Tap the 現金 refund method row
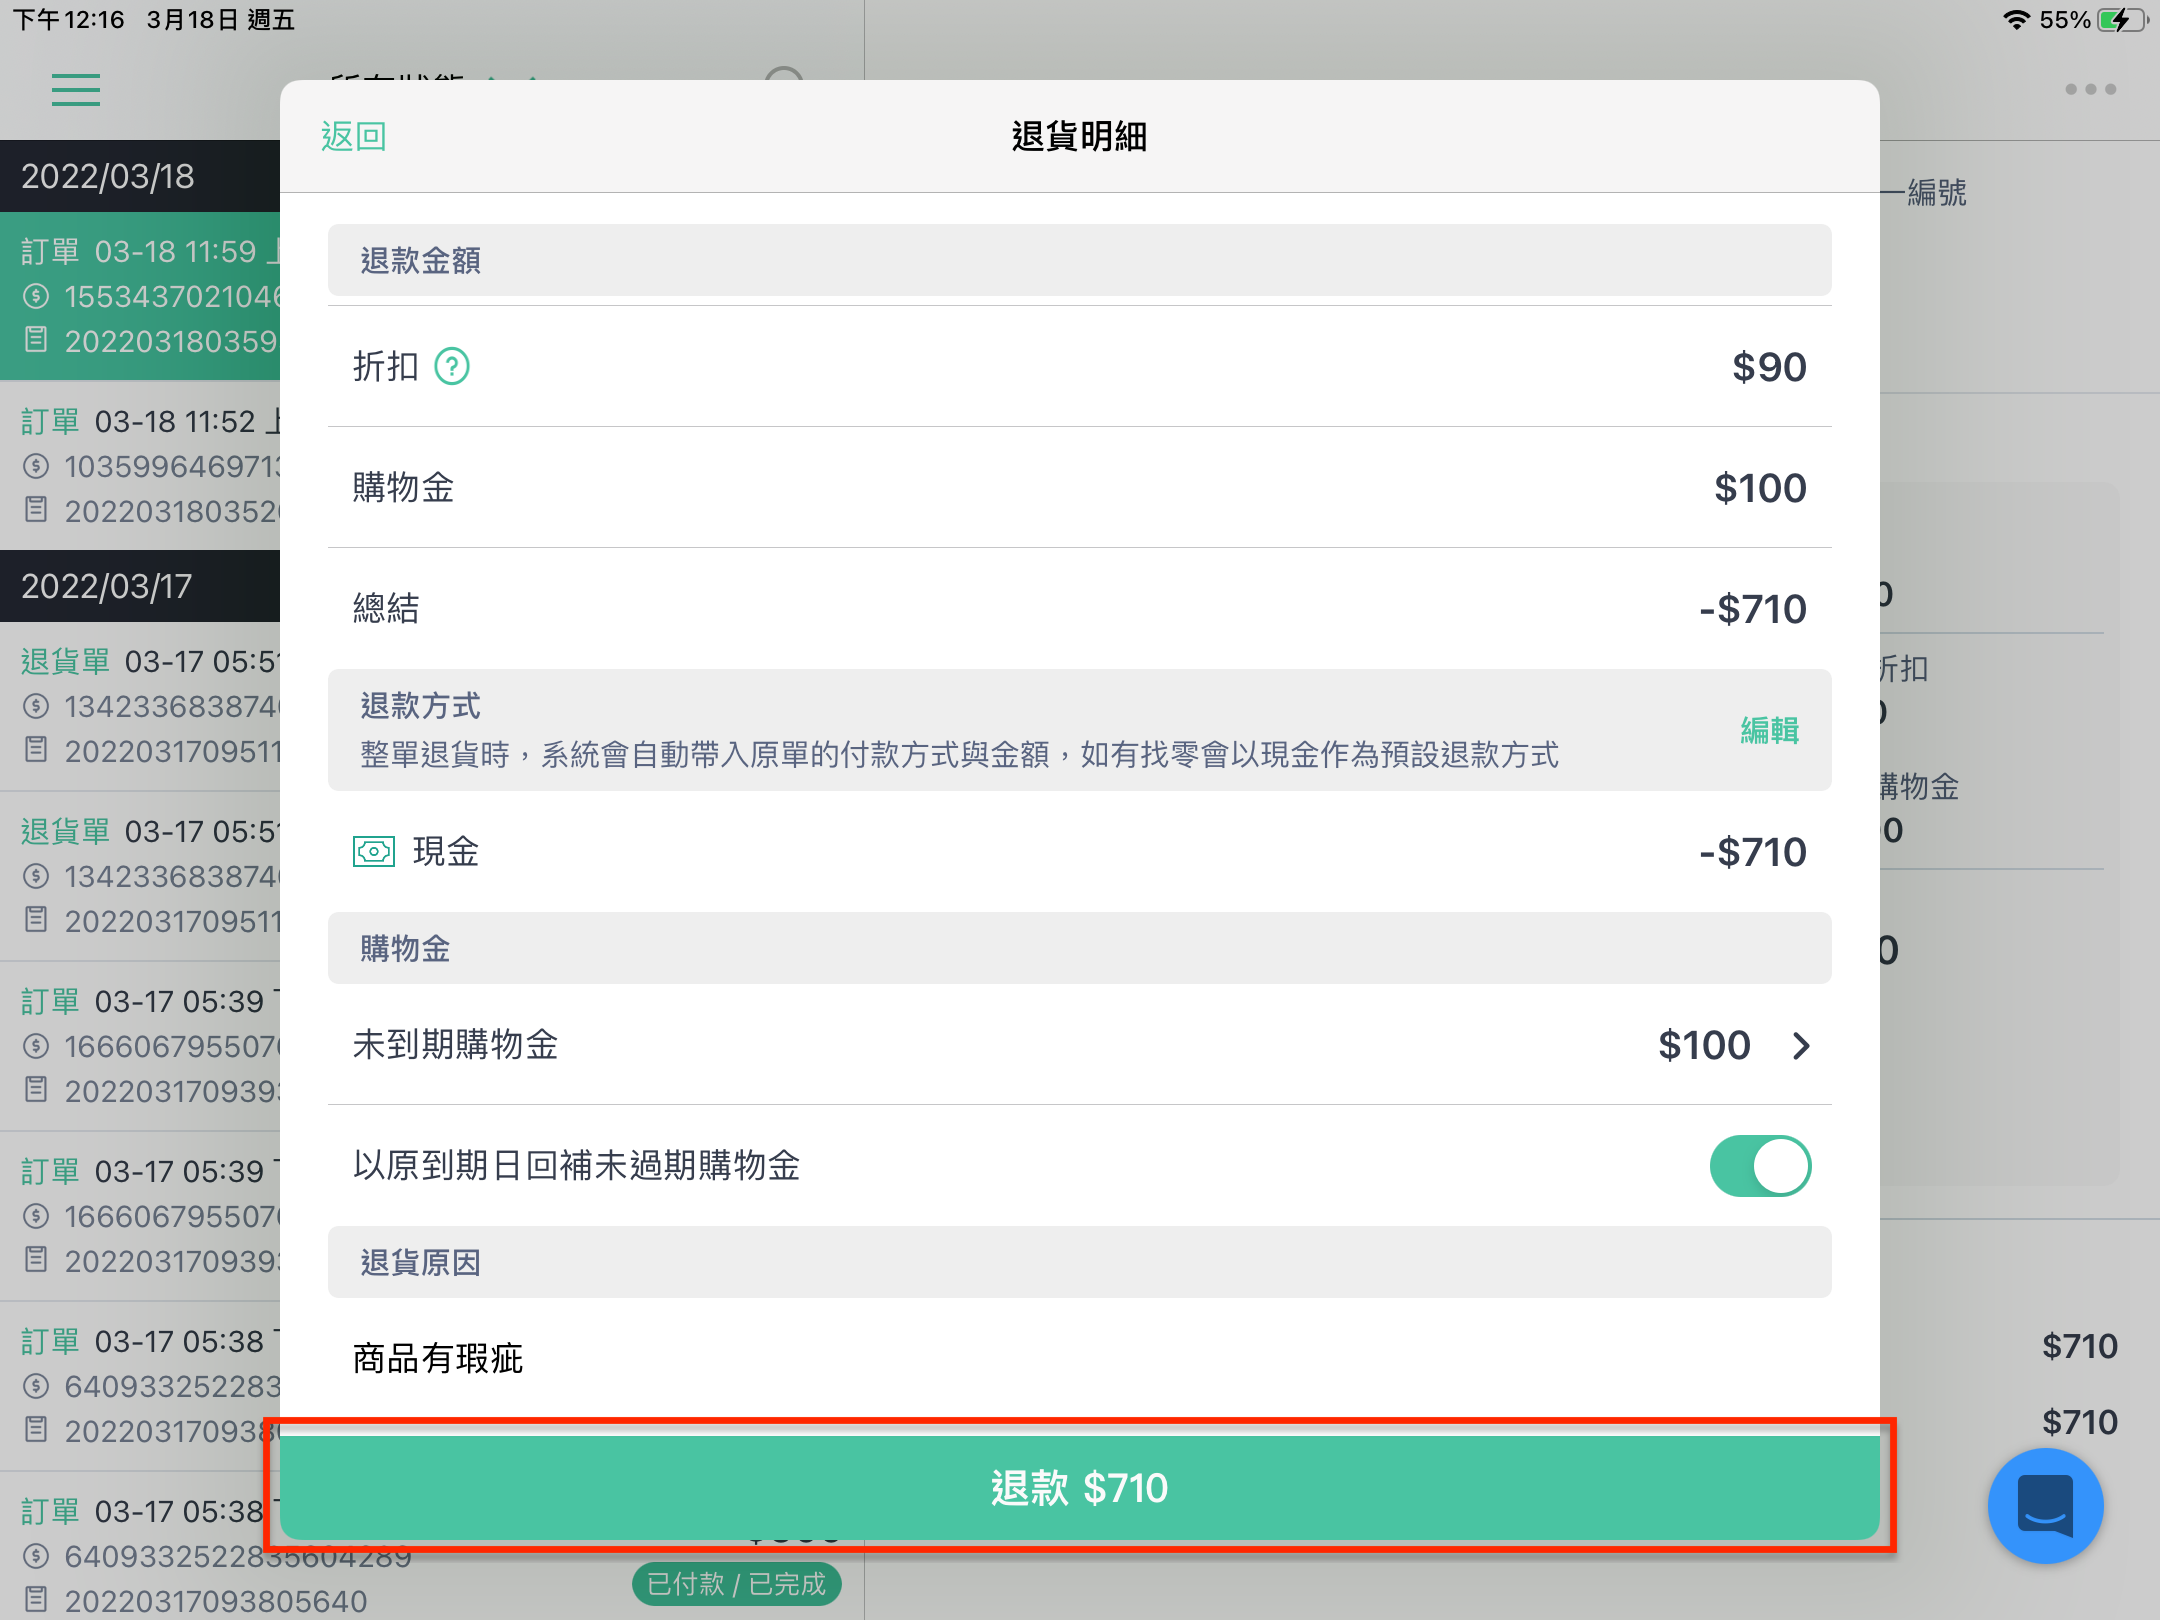Viewport: 2160px width, 1620px height. click(1080, 852)
